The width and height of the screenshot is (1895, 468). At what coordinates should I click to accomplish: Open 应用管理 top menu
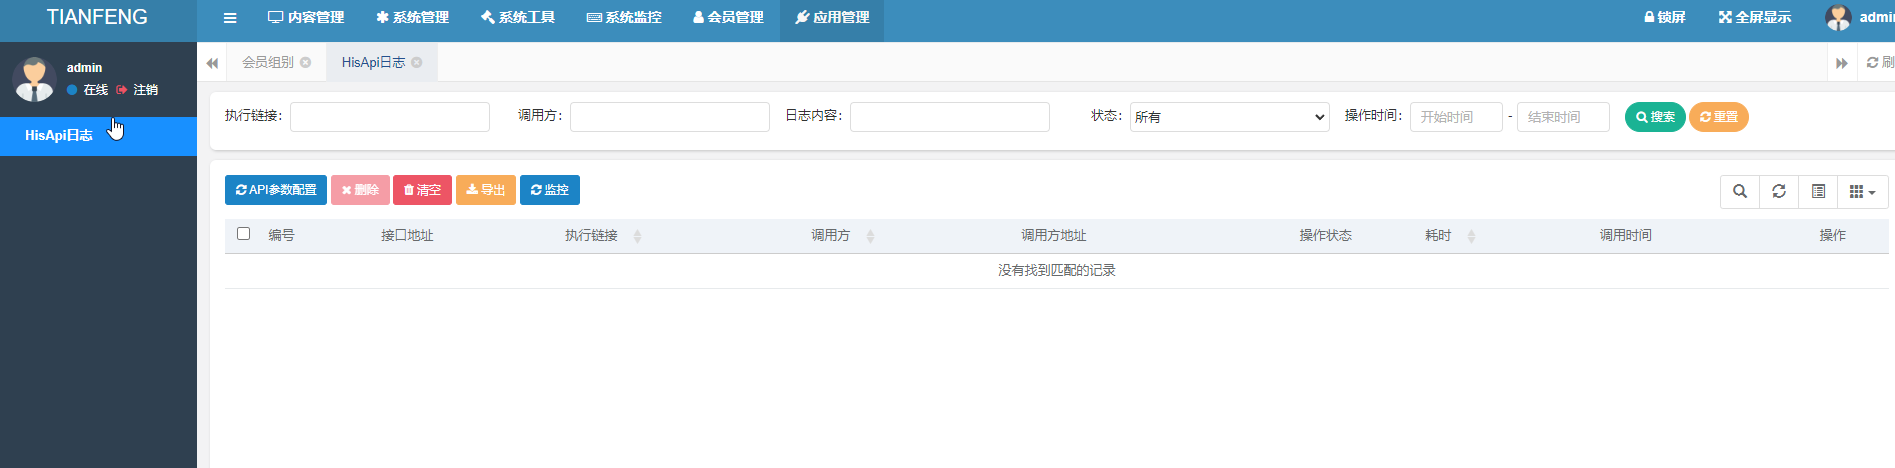[832, 18]
